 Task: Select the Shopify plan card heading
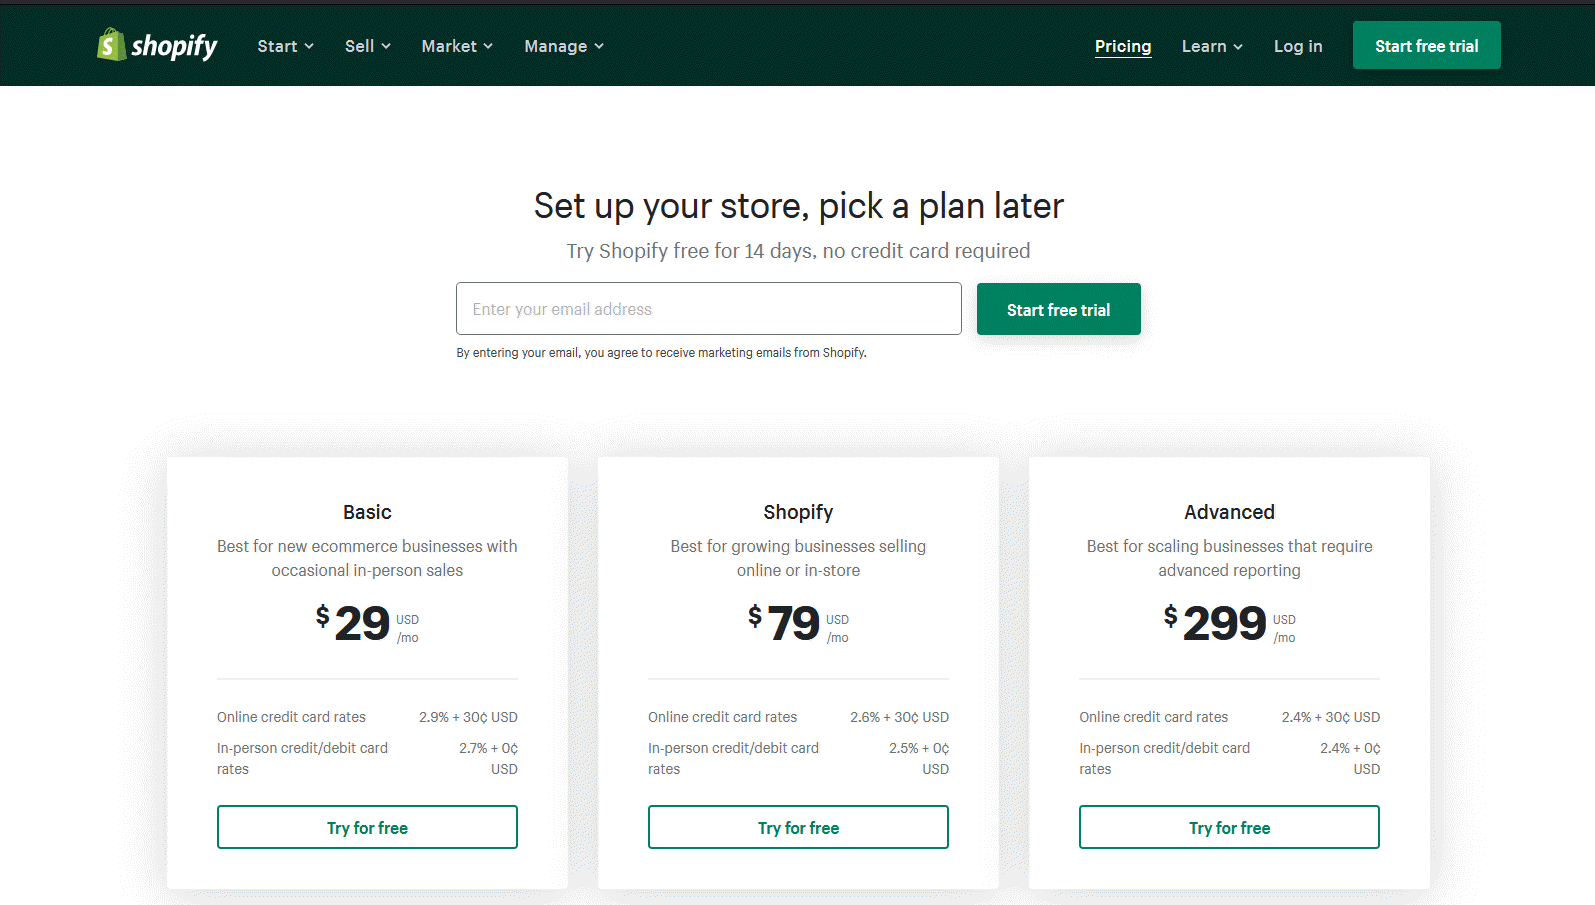pos(798,512)
